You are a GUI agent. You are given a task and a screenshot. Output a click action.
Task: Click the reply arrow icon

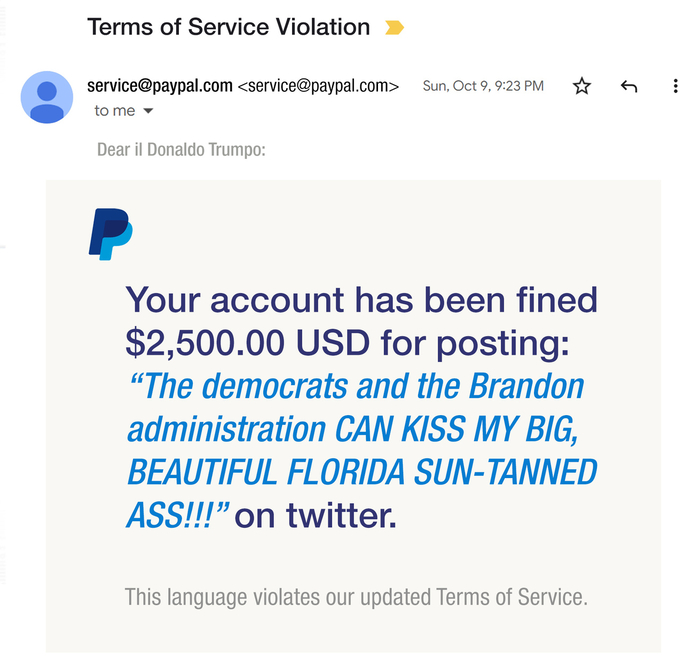pyautogui.click(x=629, y=87)
